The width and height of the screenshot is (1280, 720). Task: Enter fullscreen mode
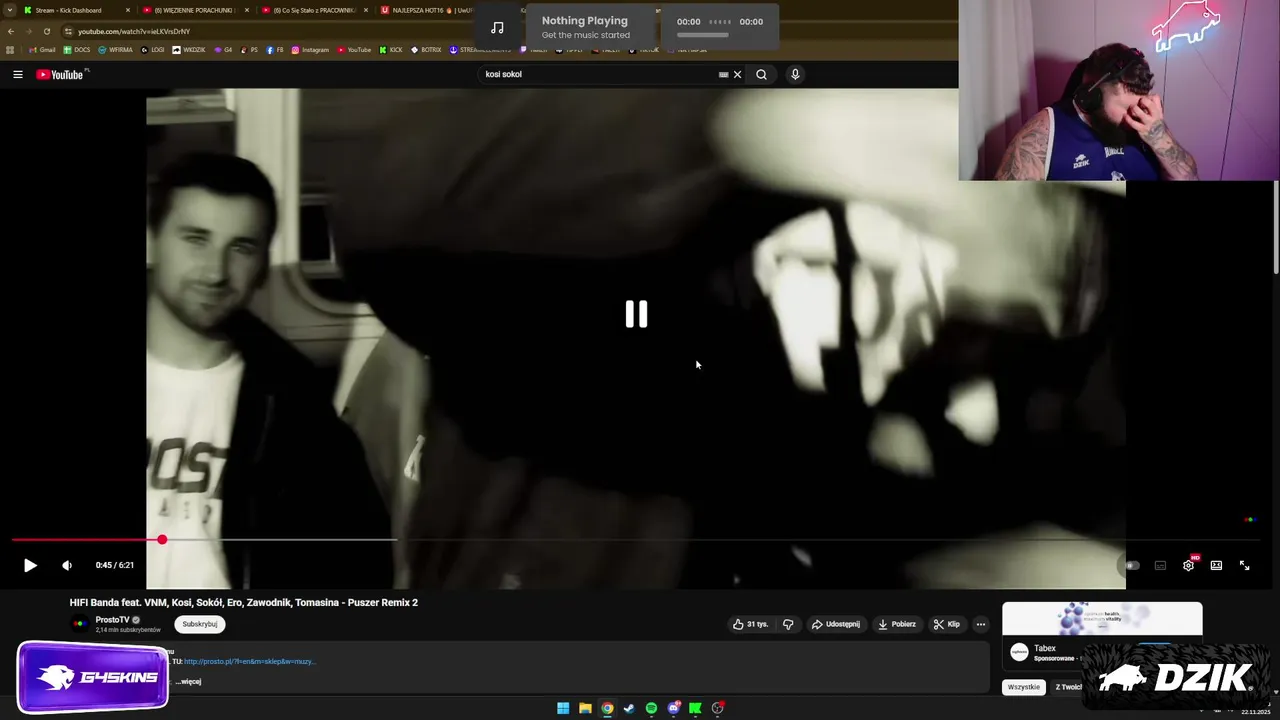coord(1244,565)
